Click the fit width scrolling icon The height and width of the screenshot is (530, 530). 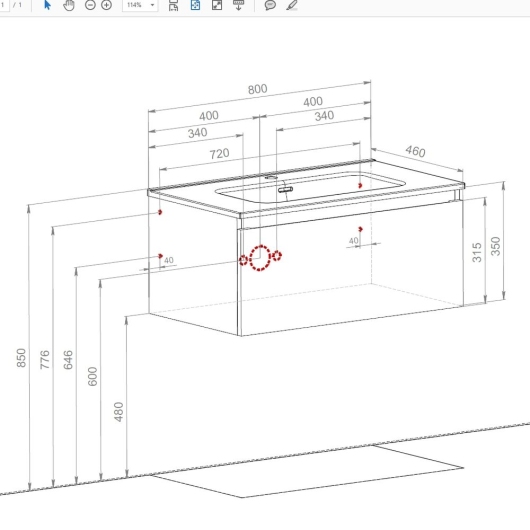point(173,5)
